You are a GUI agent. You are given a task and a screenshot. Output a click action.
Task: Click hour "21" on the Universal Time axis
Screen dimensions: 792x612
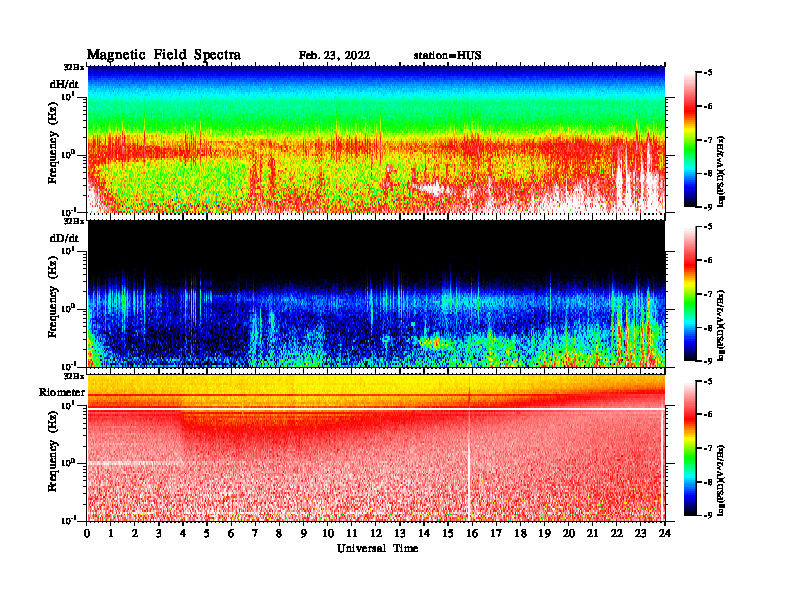(592, 534)
